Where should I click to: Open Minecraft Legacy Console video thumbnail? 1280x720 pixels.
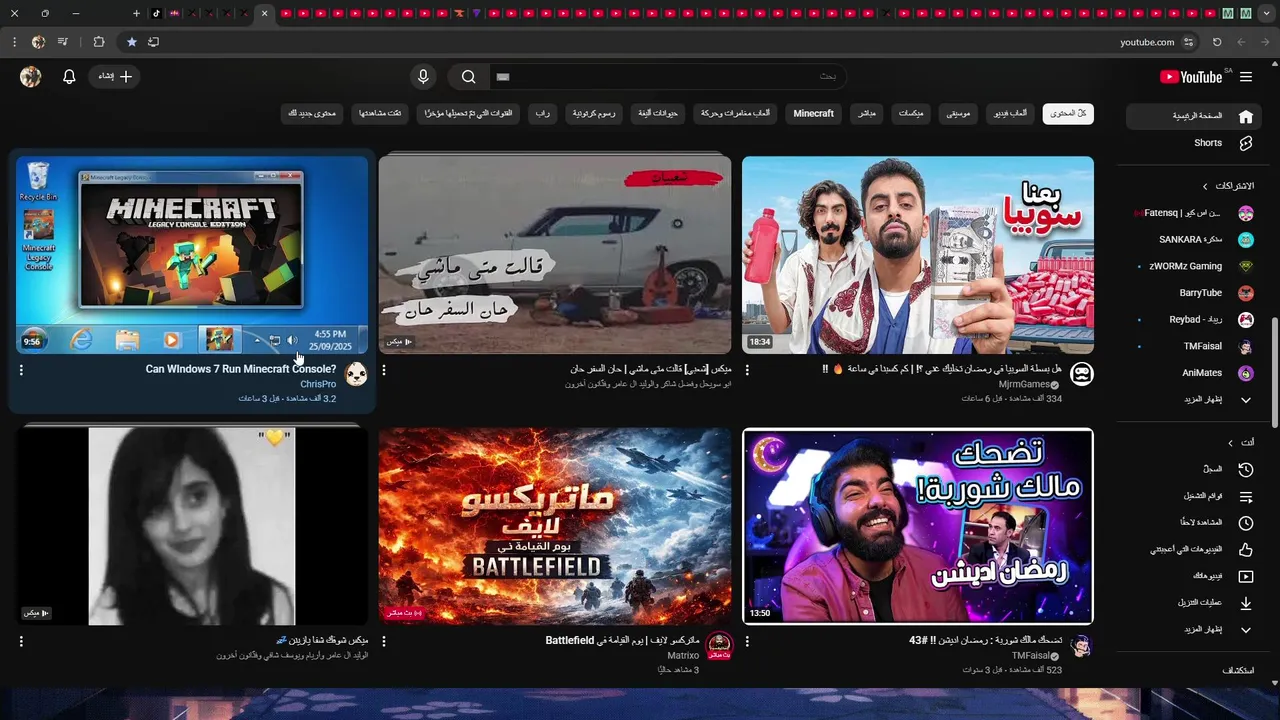[192, 254]
